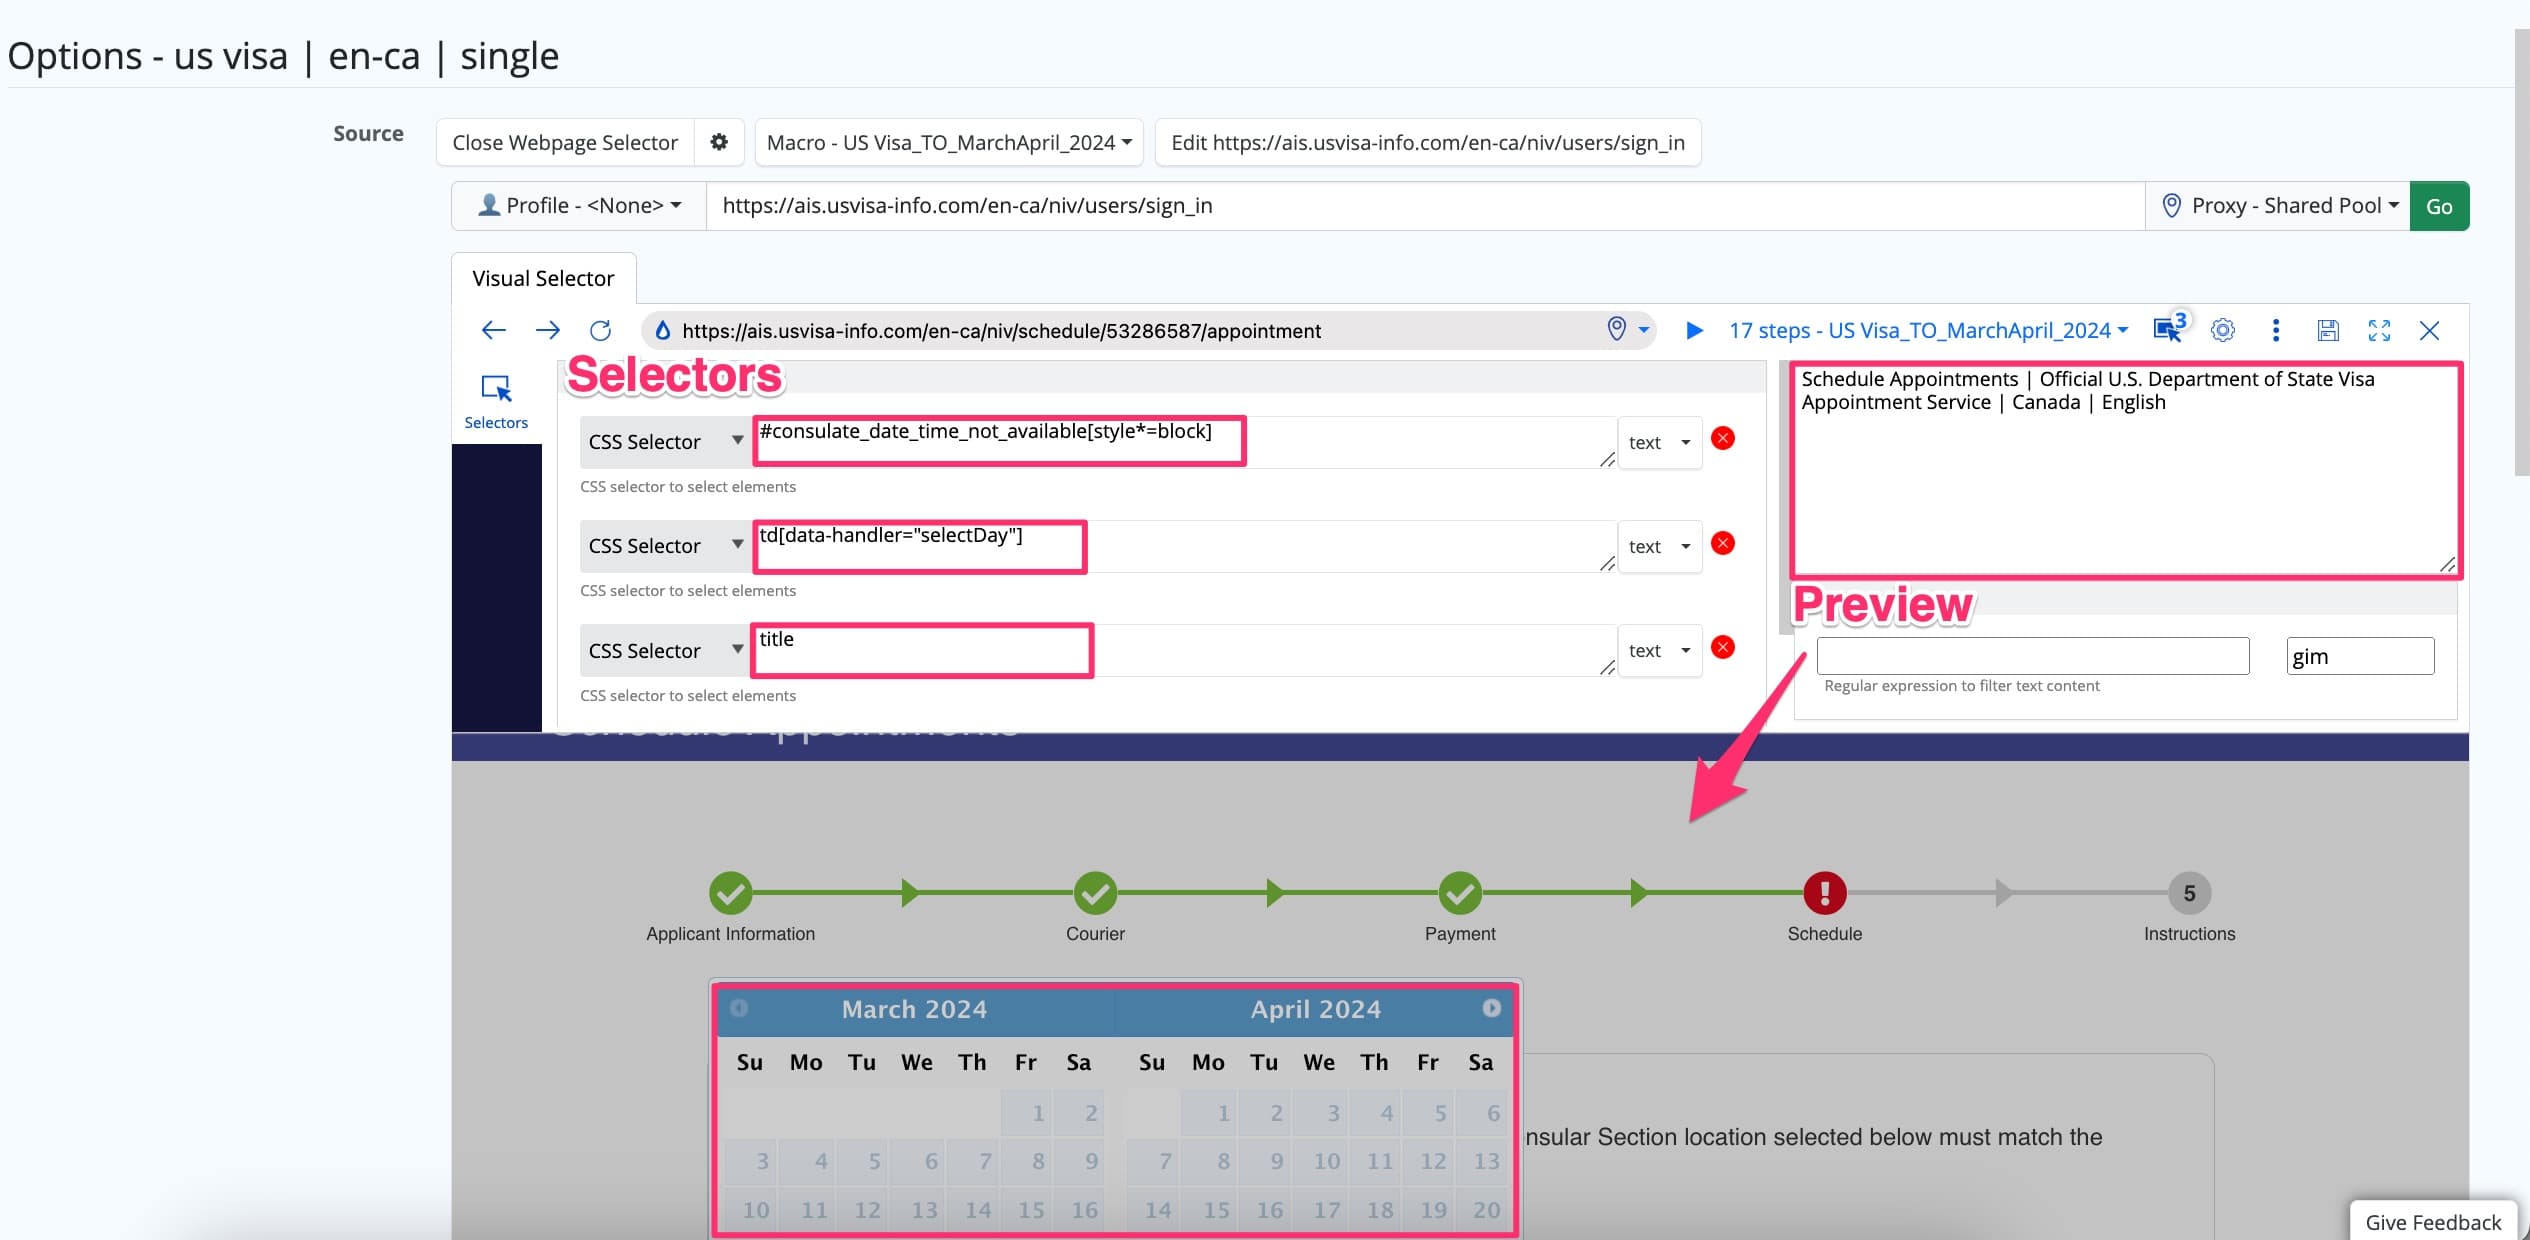Open the three-dot more options menu
Image resolution: width=2530 pixels, height=1240 pixels.
[2276, 330]
